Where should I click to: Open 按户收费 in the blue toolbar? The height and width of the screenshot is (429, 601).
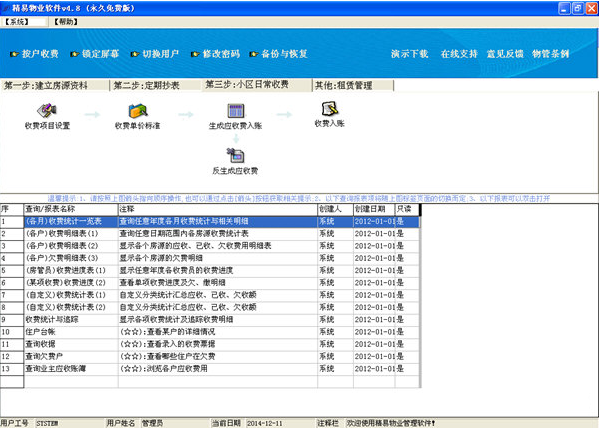34,54
